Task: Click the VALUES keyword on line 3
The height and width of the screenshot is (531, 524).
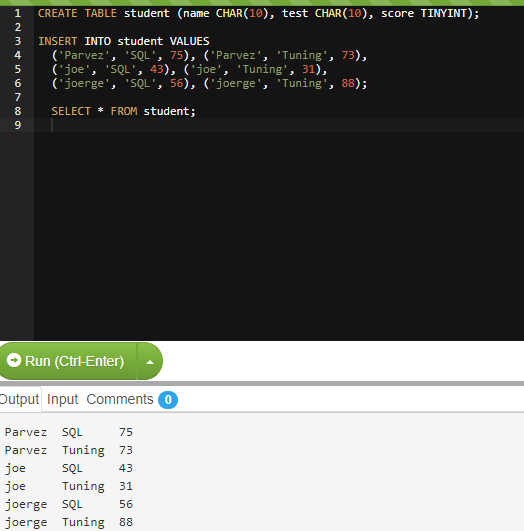Action: coord(189,41)
